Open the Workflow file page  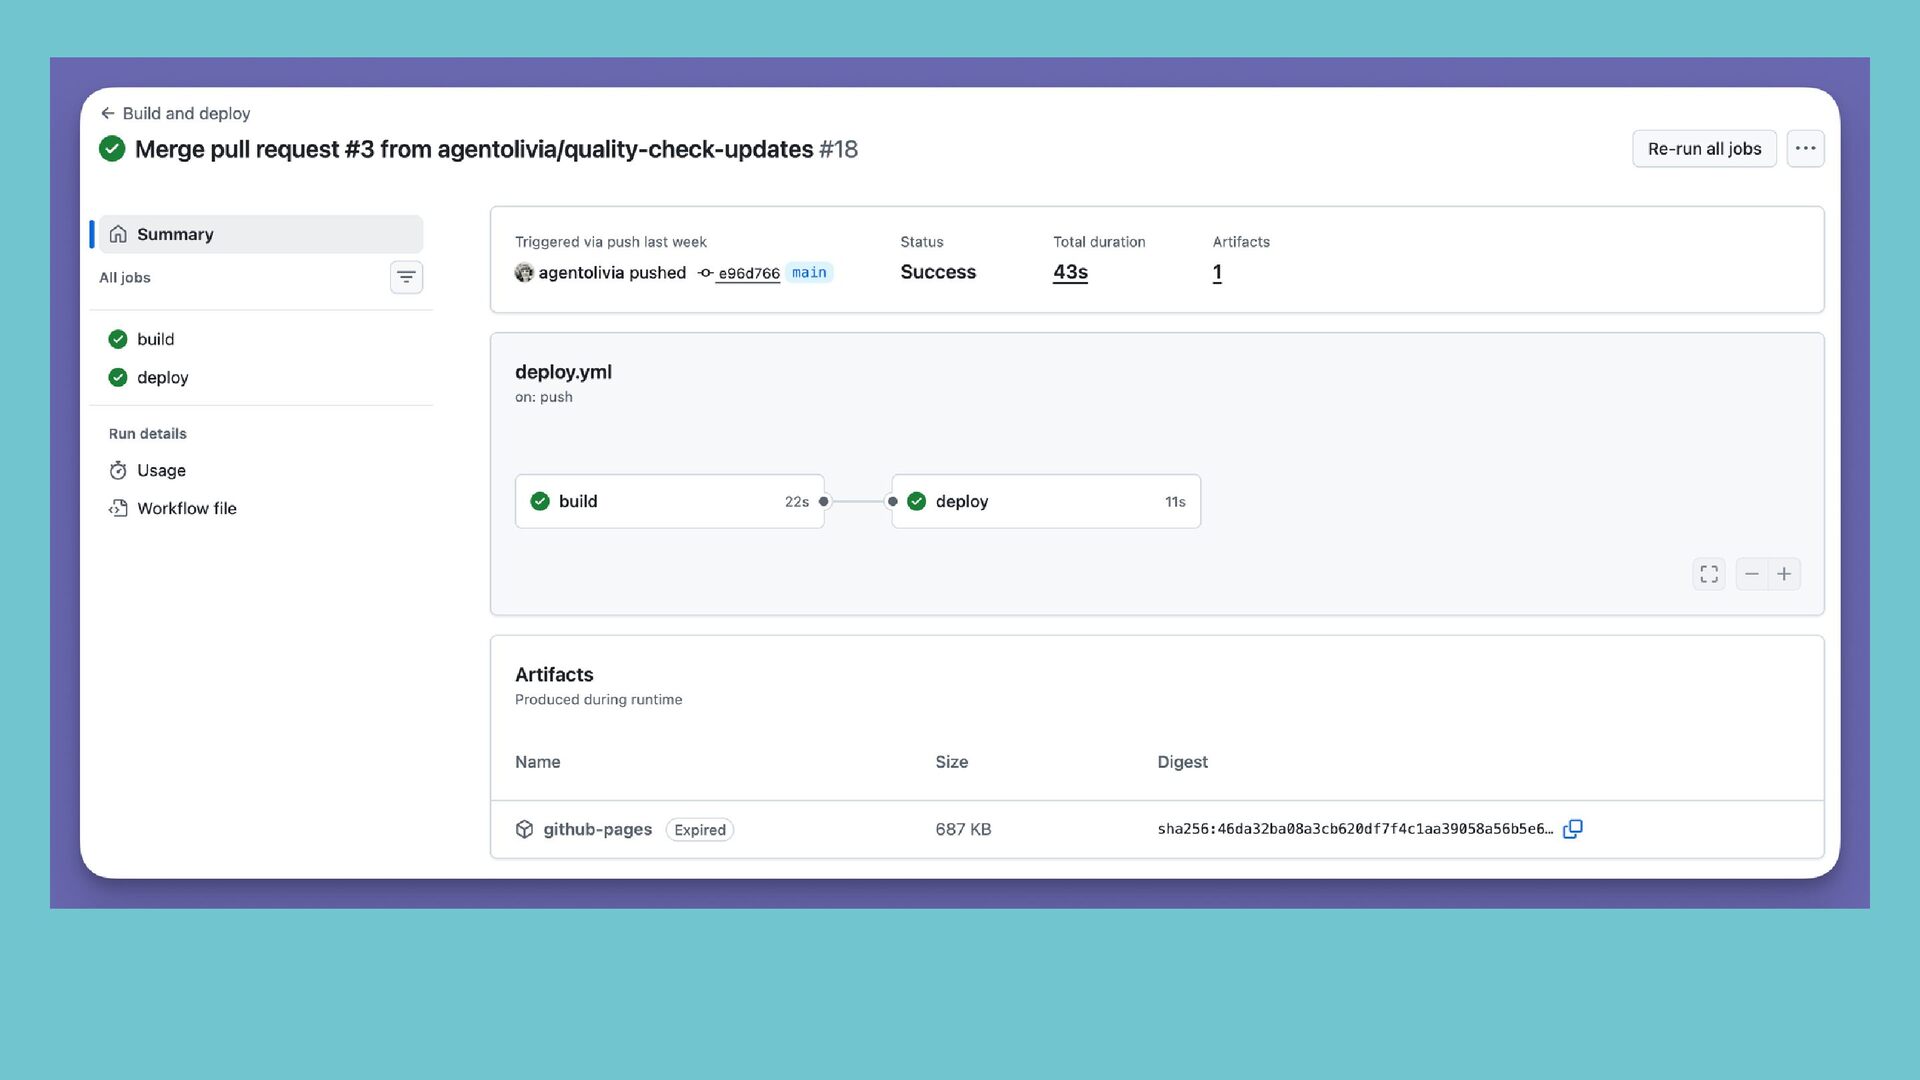click(186, 508)
